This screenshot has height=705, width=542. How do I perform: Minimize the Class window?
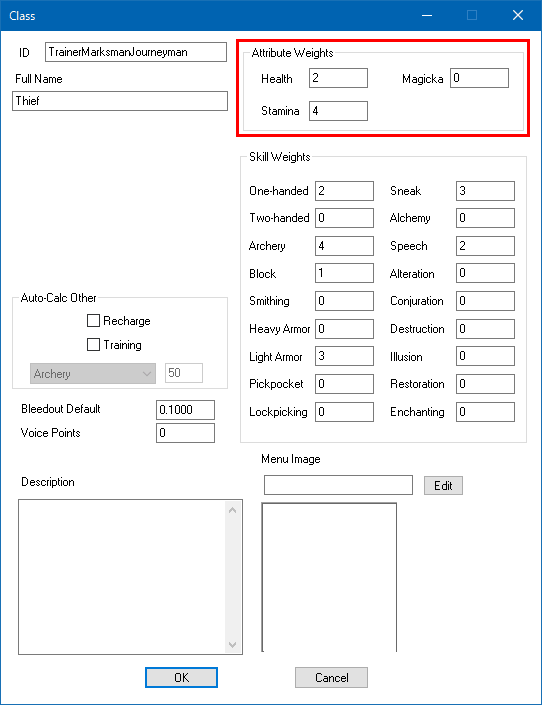[x=427, y=15]
